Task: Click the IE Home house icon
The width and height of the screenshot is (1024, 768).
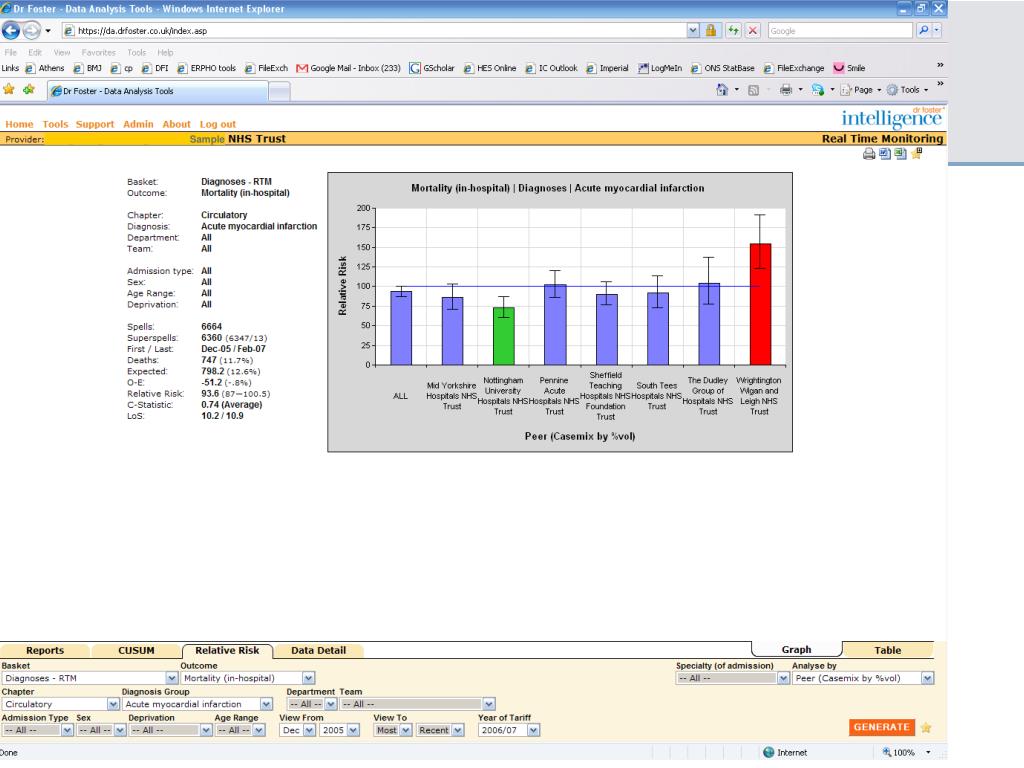Action: click(722, 89)
